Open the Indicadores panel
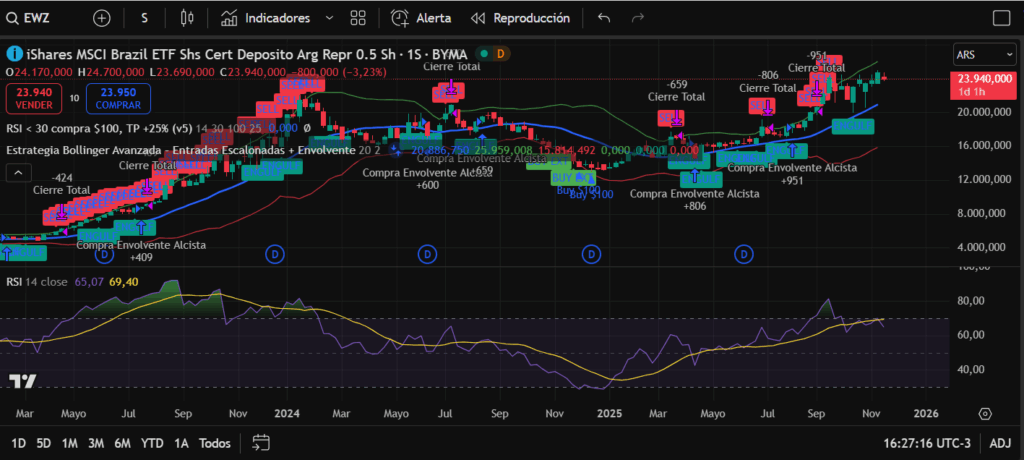 (265, 18)
